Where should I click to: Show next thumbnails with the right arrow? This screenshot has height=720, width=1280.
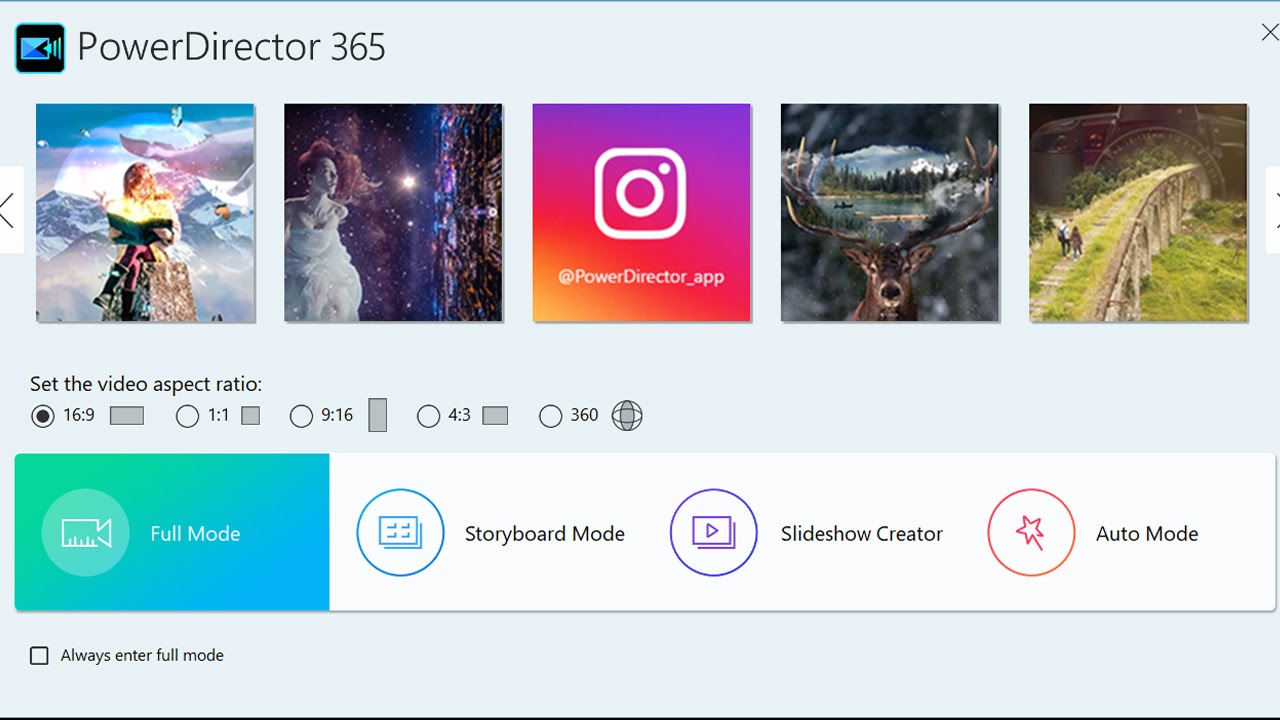coord(1273,210)
